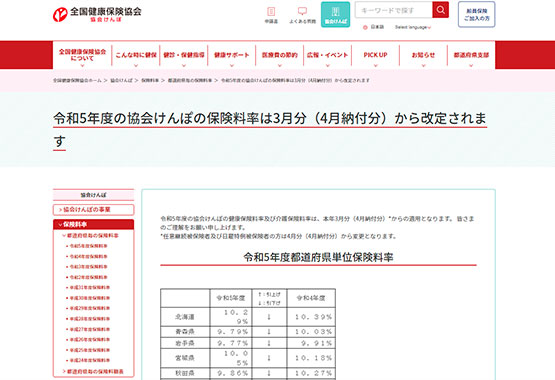Open the 広報・イベント menu

tap(327, 55)
